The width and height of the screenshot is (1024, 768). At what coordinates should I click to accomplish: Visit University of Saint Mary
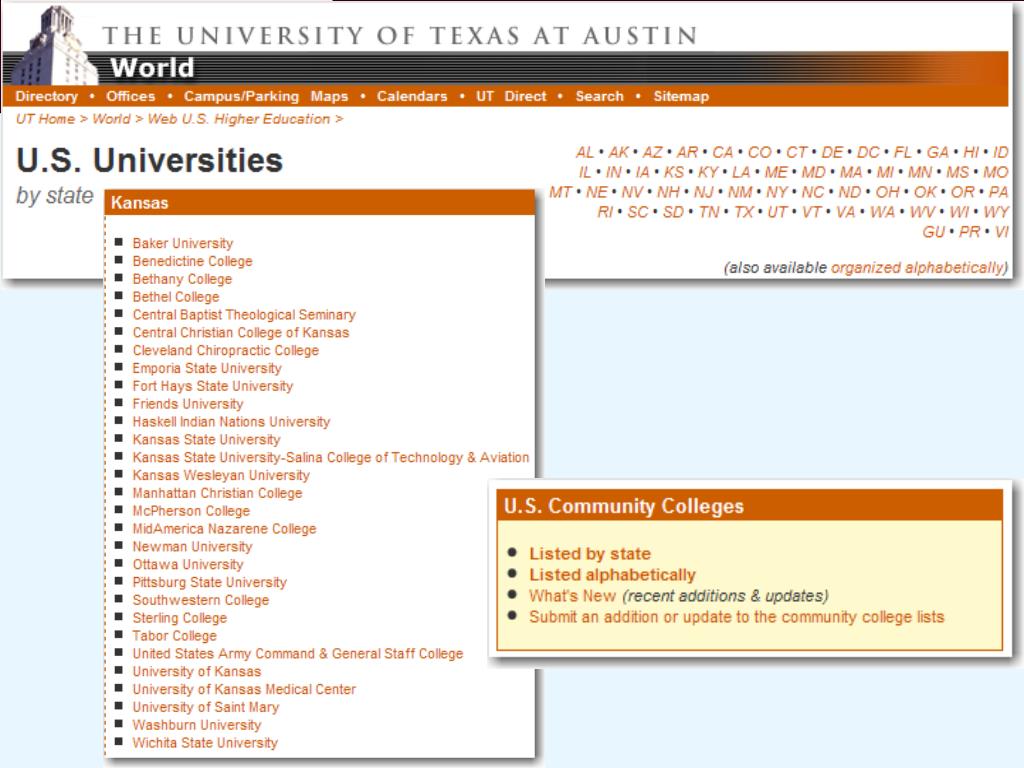206,707
